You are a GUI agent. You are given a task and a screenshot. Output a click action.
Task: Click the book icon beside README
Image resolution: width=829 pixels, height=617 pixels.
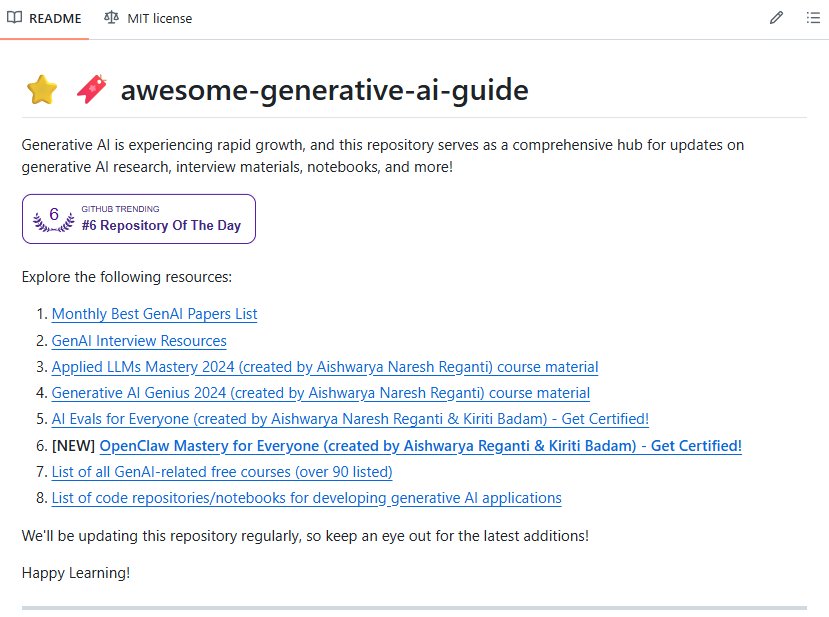[14, 17]
